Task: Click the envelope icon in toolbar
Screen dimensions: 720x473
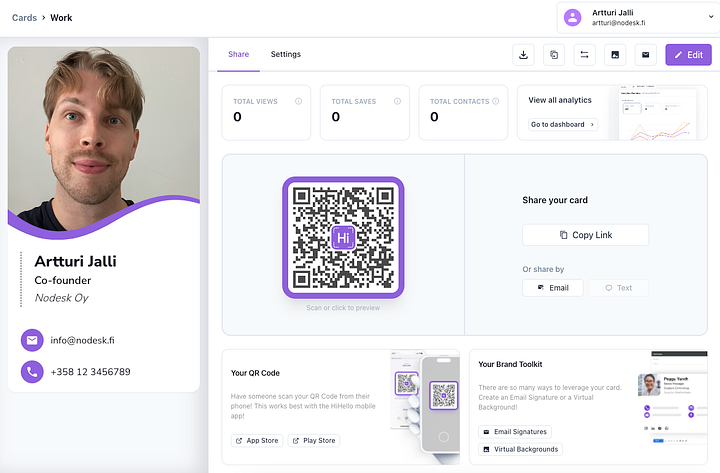Action: tap(646, 55)
